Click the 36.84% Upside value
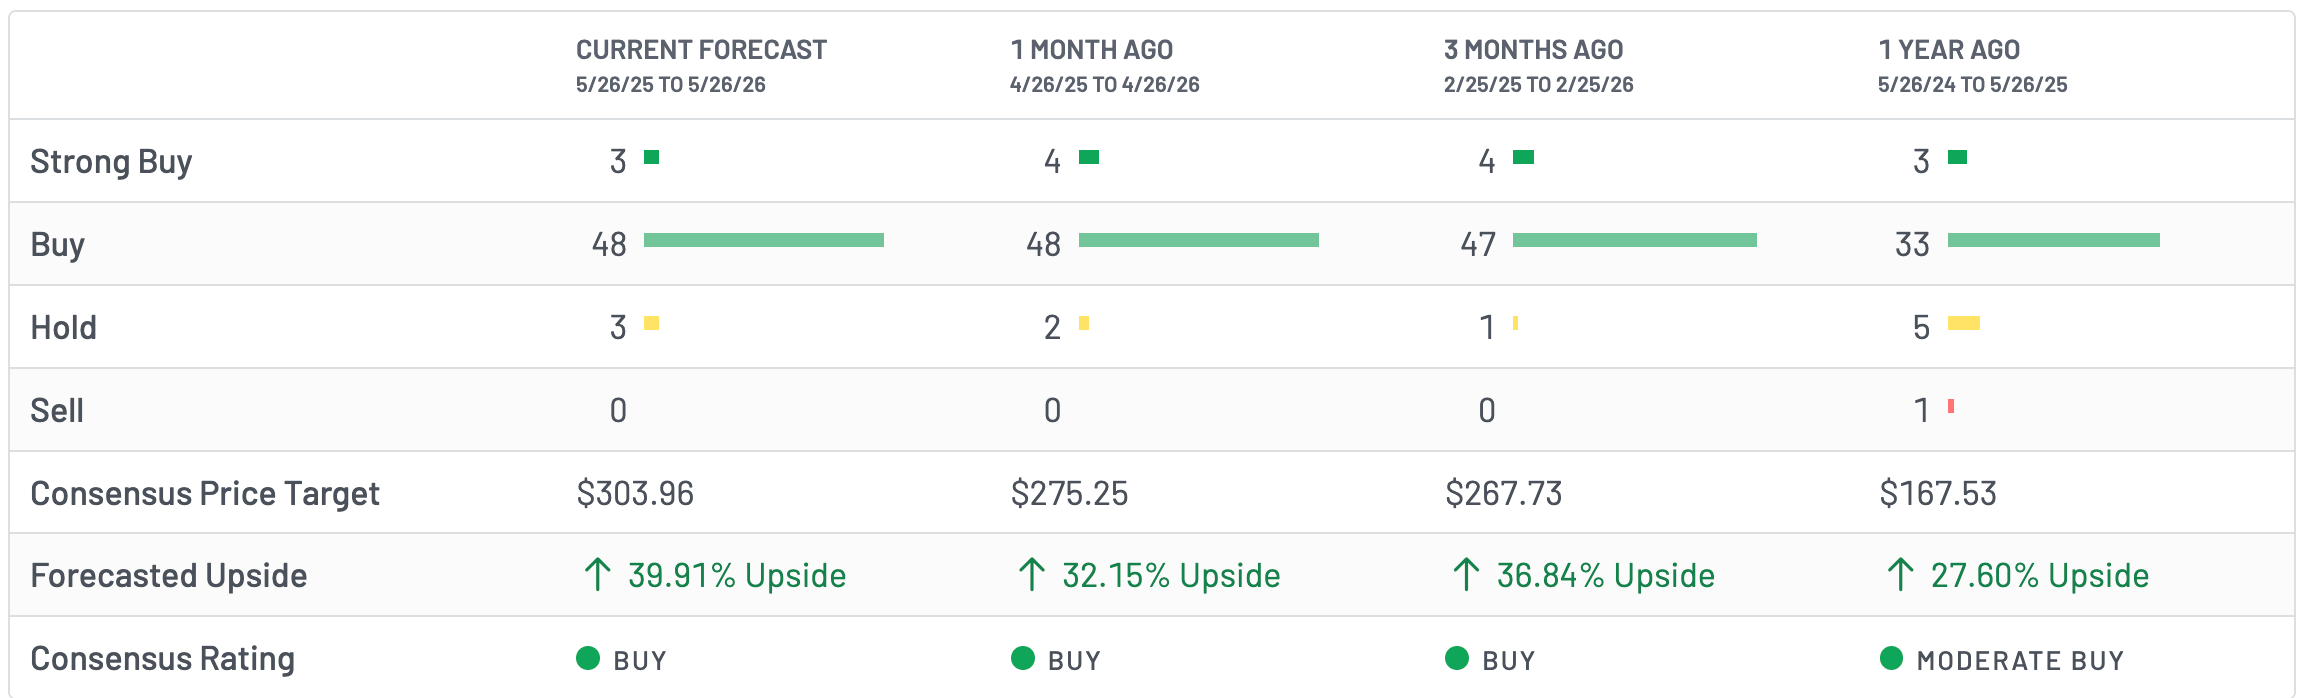Image resolution: width=2302 pixels, height=698 pixels. (x=1605, y=575)
